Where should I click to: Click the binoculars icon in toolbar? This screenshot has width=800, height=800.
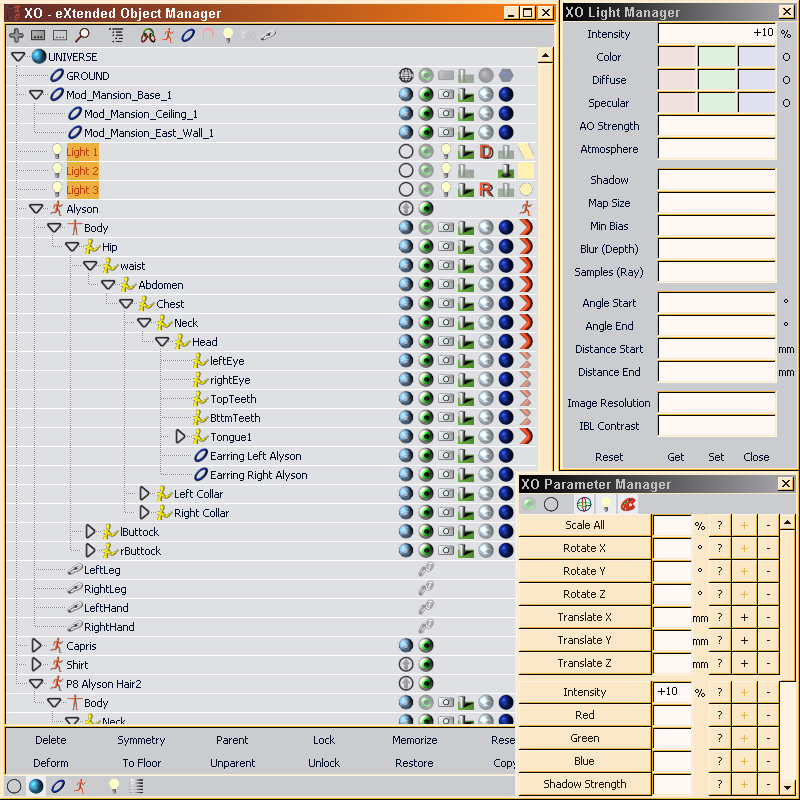(x=148, y=35)
